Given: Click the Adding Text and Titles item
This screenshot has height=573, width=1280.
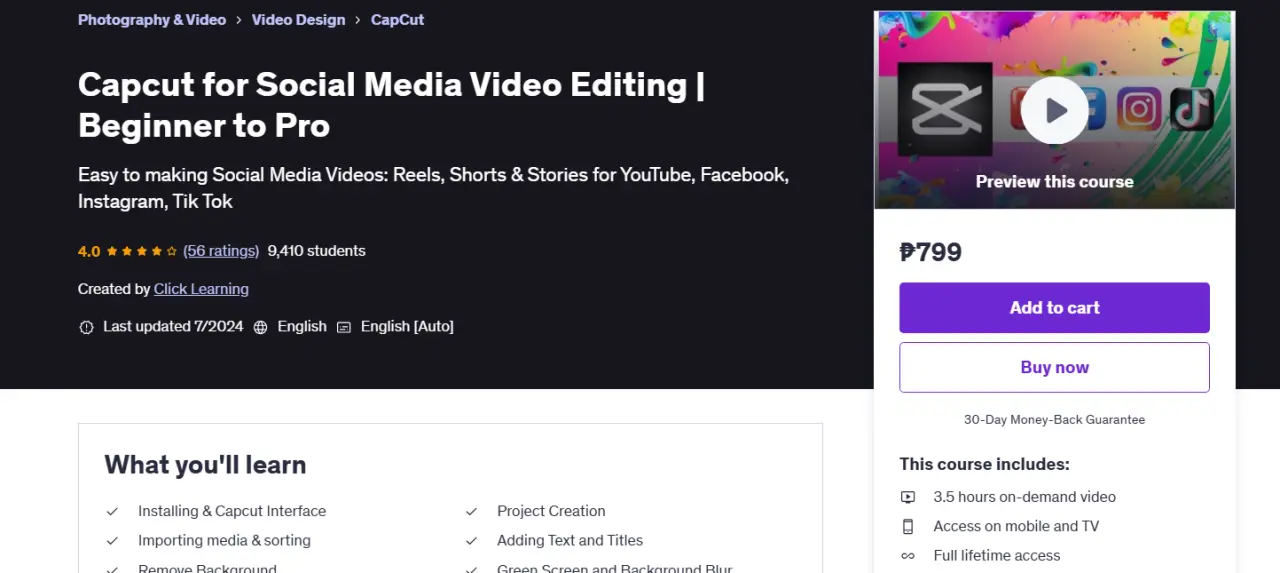Looking at the screenshot, I should point(570,541).
